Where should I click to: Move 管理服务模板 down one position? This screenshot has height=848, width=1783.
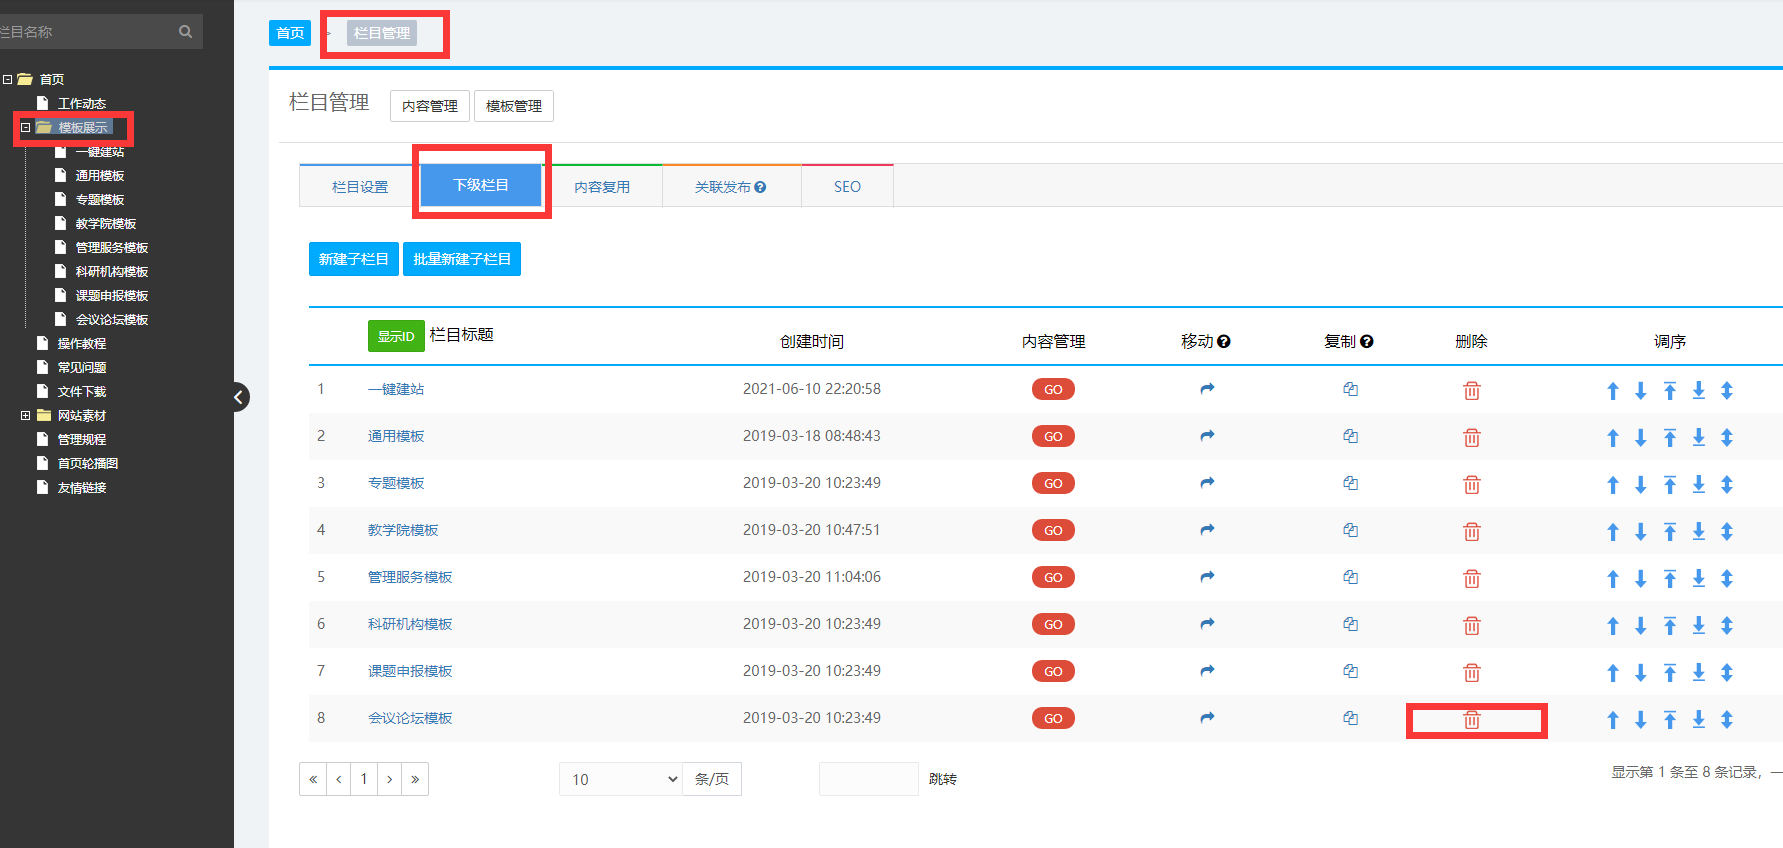1641,579
